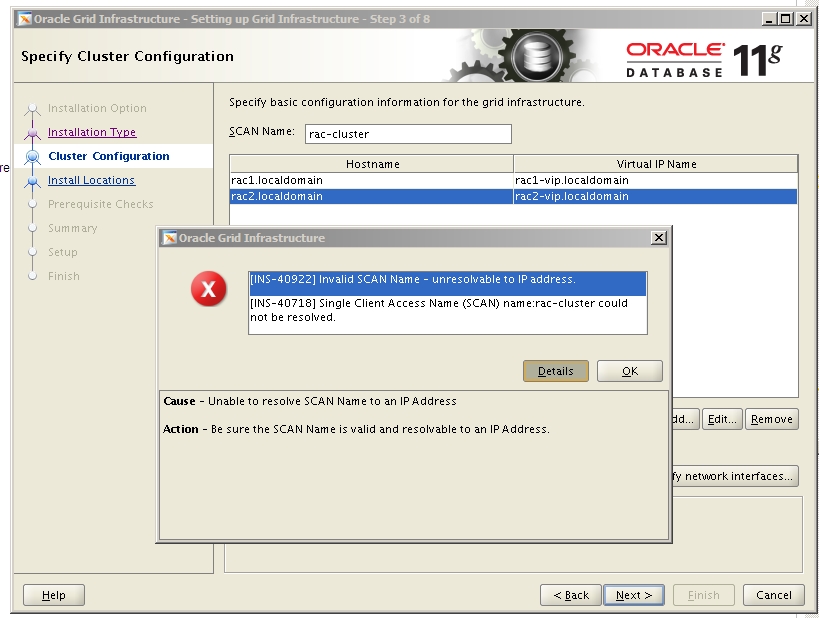Close the Oracle Grid Infrastructure error dialog

(x=659, y=238)
